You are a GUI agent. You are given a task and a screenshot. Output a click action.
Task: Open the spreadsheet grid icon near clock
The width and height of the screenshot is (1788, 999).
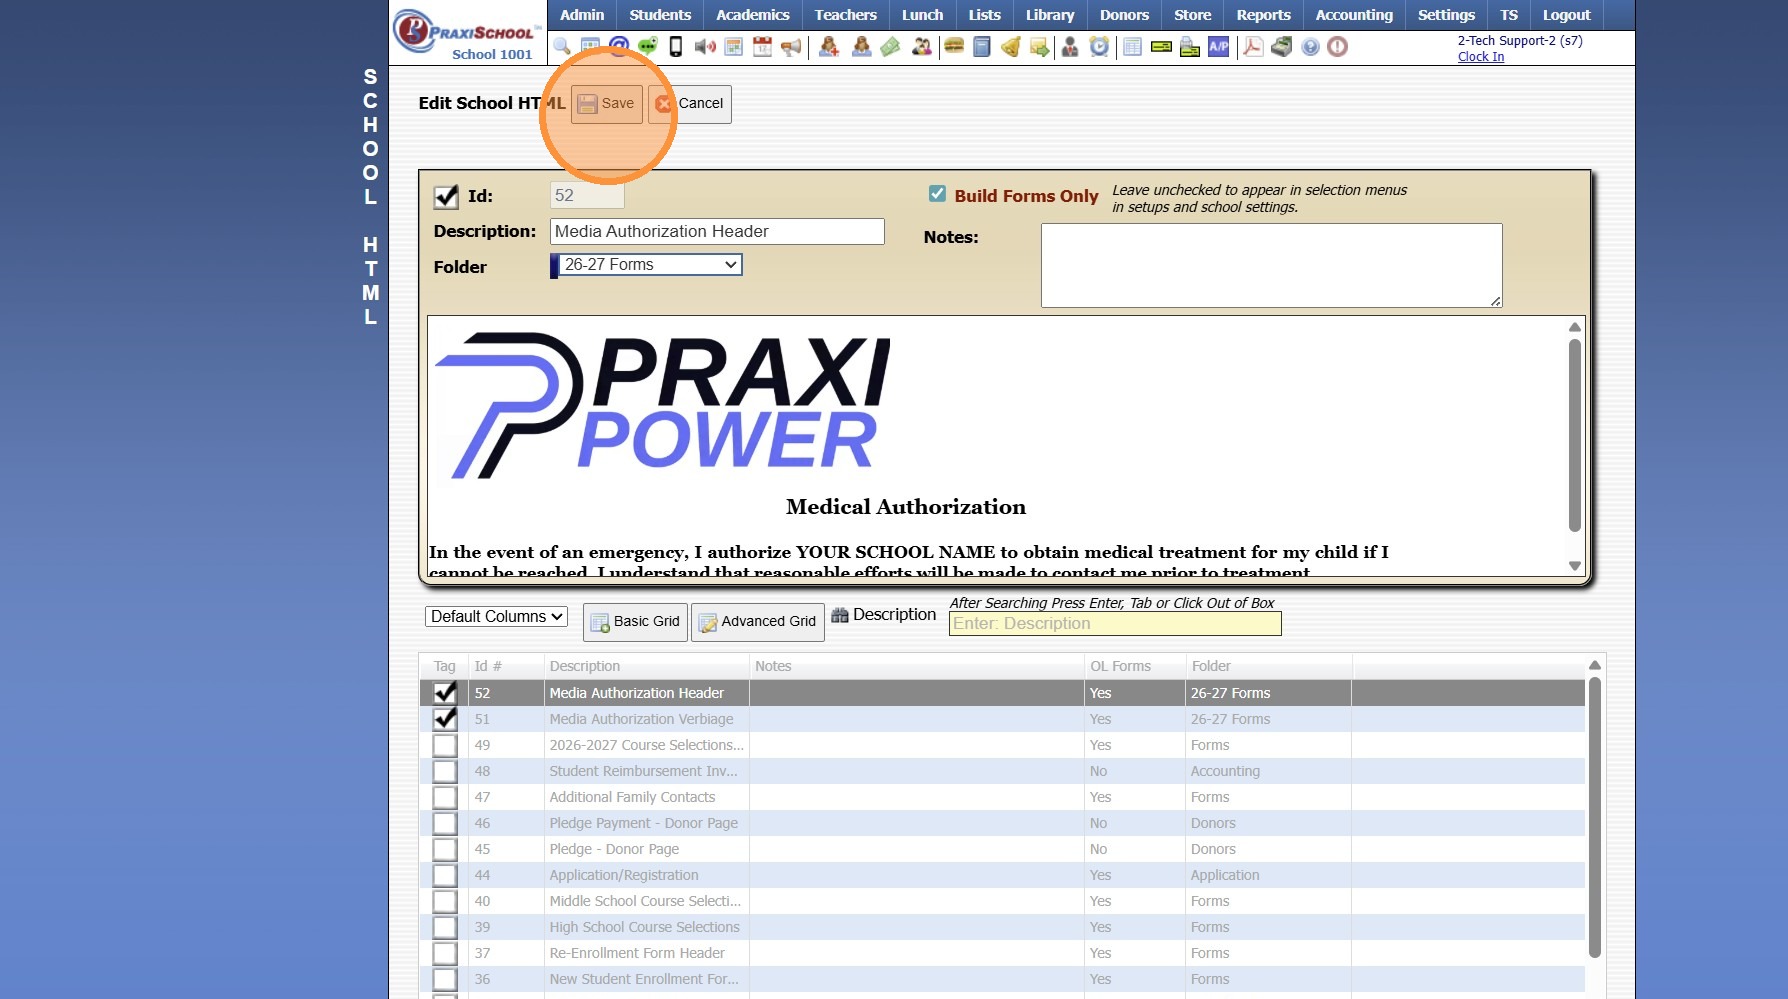pos(1132,47)
